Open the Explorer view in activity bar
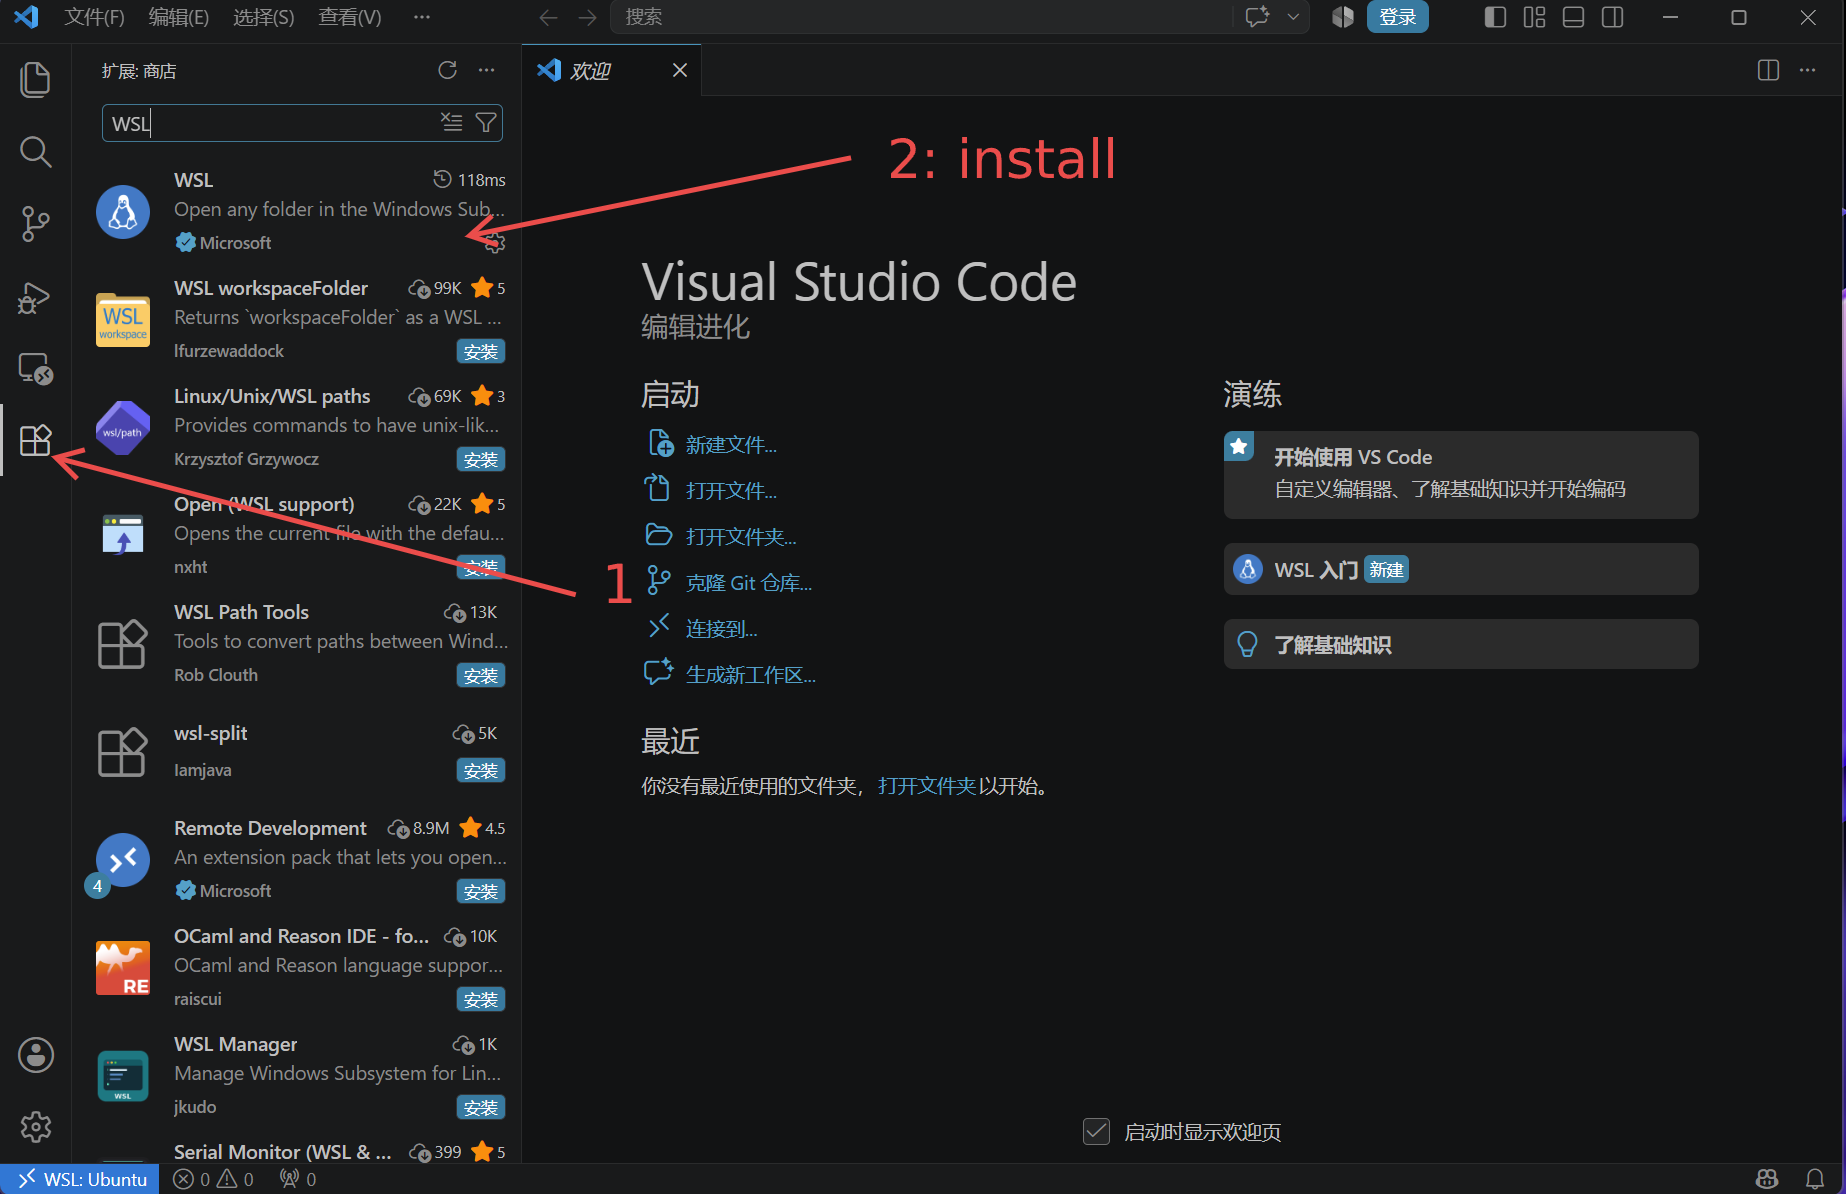The image size is (1846, 1194). click(x=36, y=80)
